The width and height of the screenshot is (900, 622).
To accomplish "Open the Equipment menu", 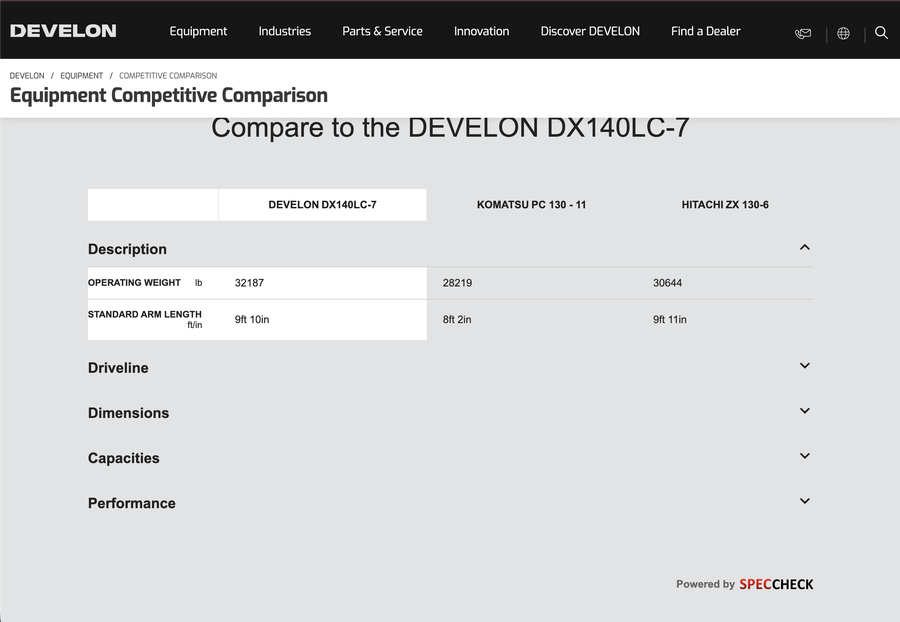I will coord(198,31).
